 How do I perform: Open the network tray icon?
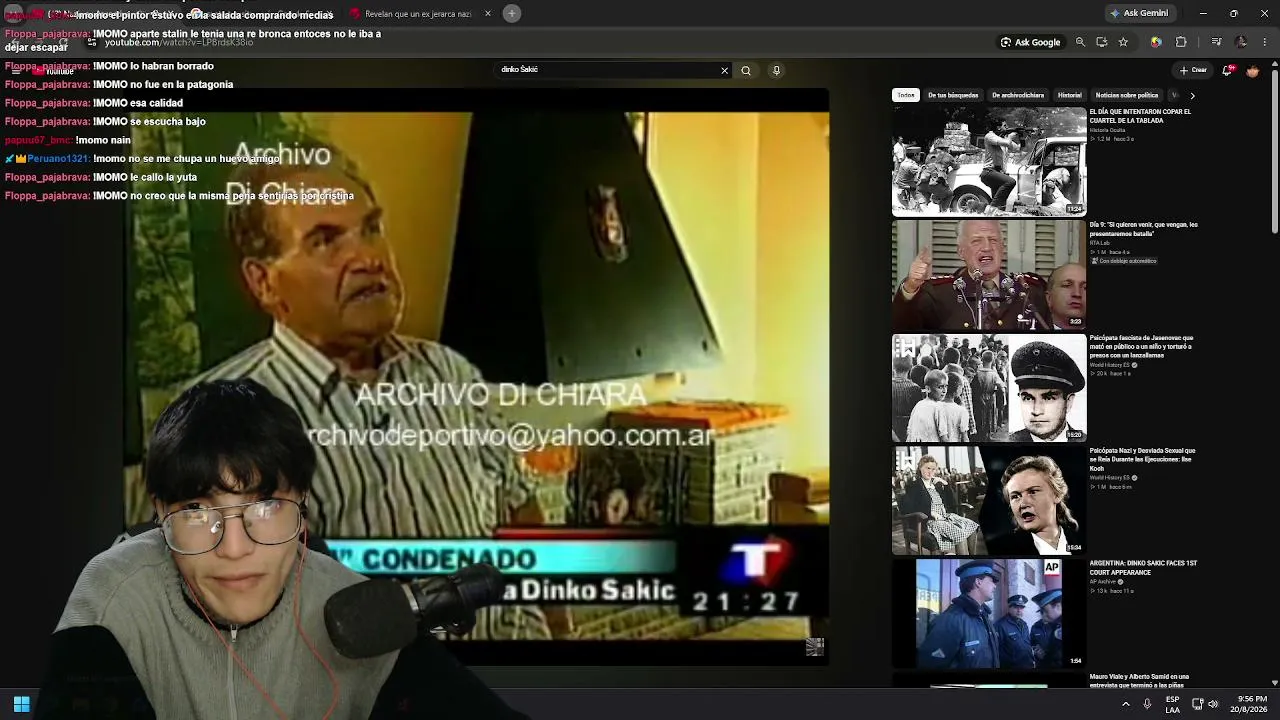pos(1196,704)
